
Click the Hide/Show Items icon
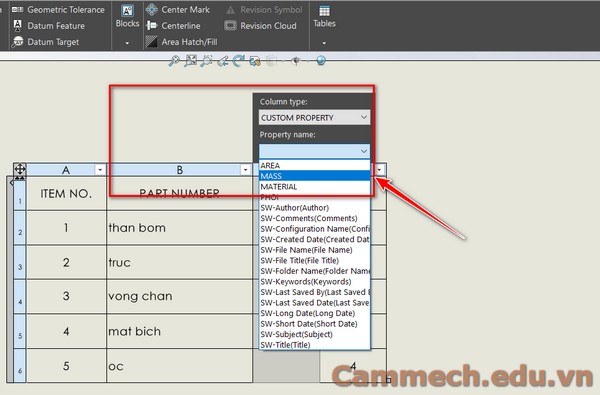pos(296,61)
